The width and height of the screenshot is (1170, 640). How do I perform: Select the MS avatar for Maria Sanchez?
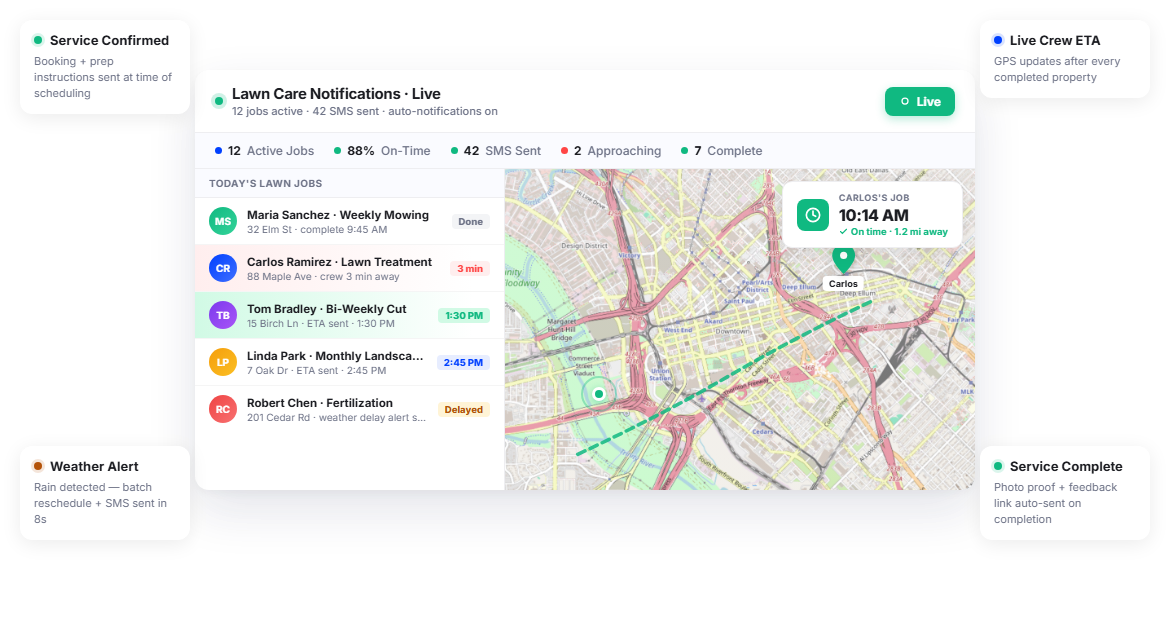pos(222,222)
